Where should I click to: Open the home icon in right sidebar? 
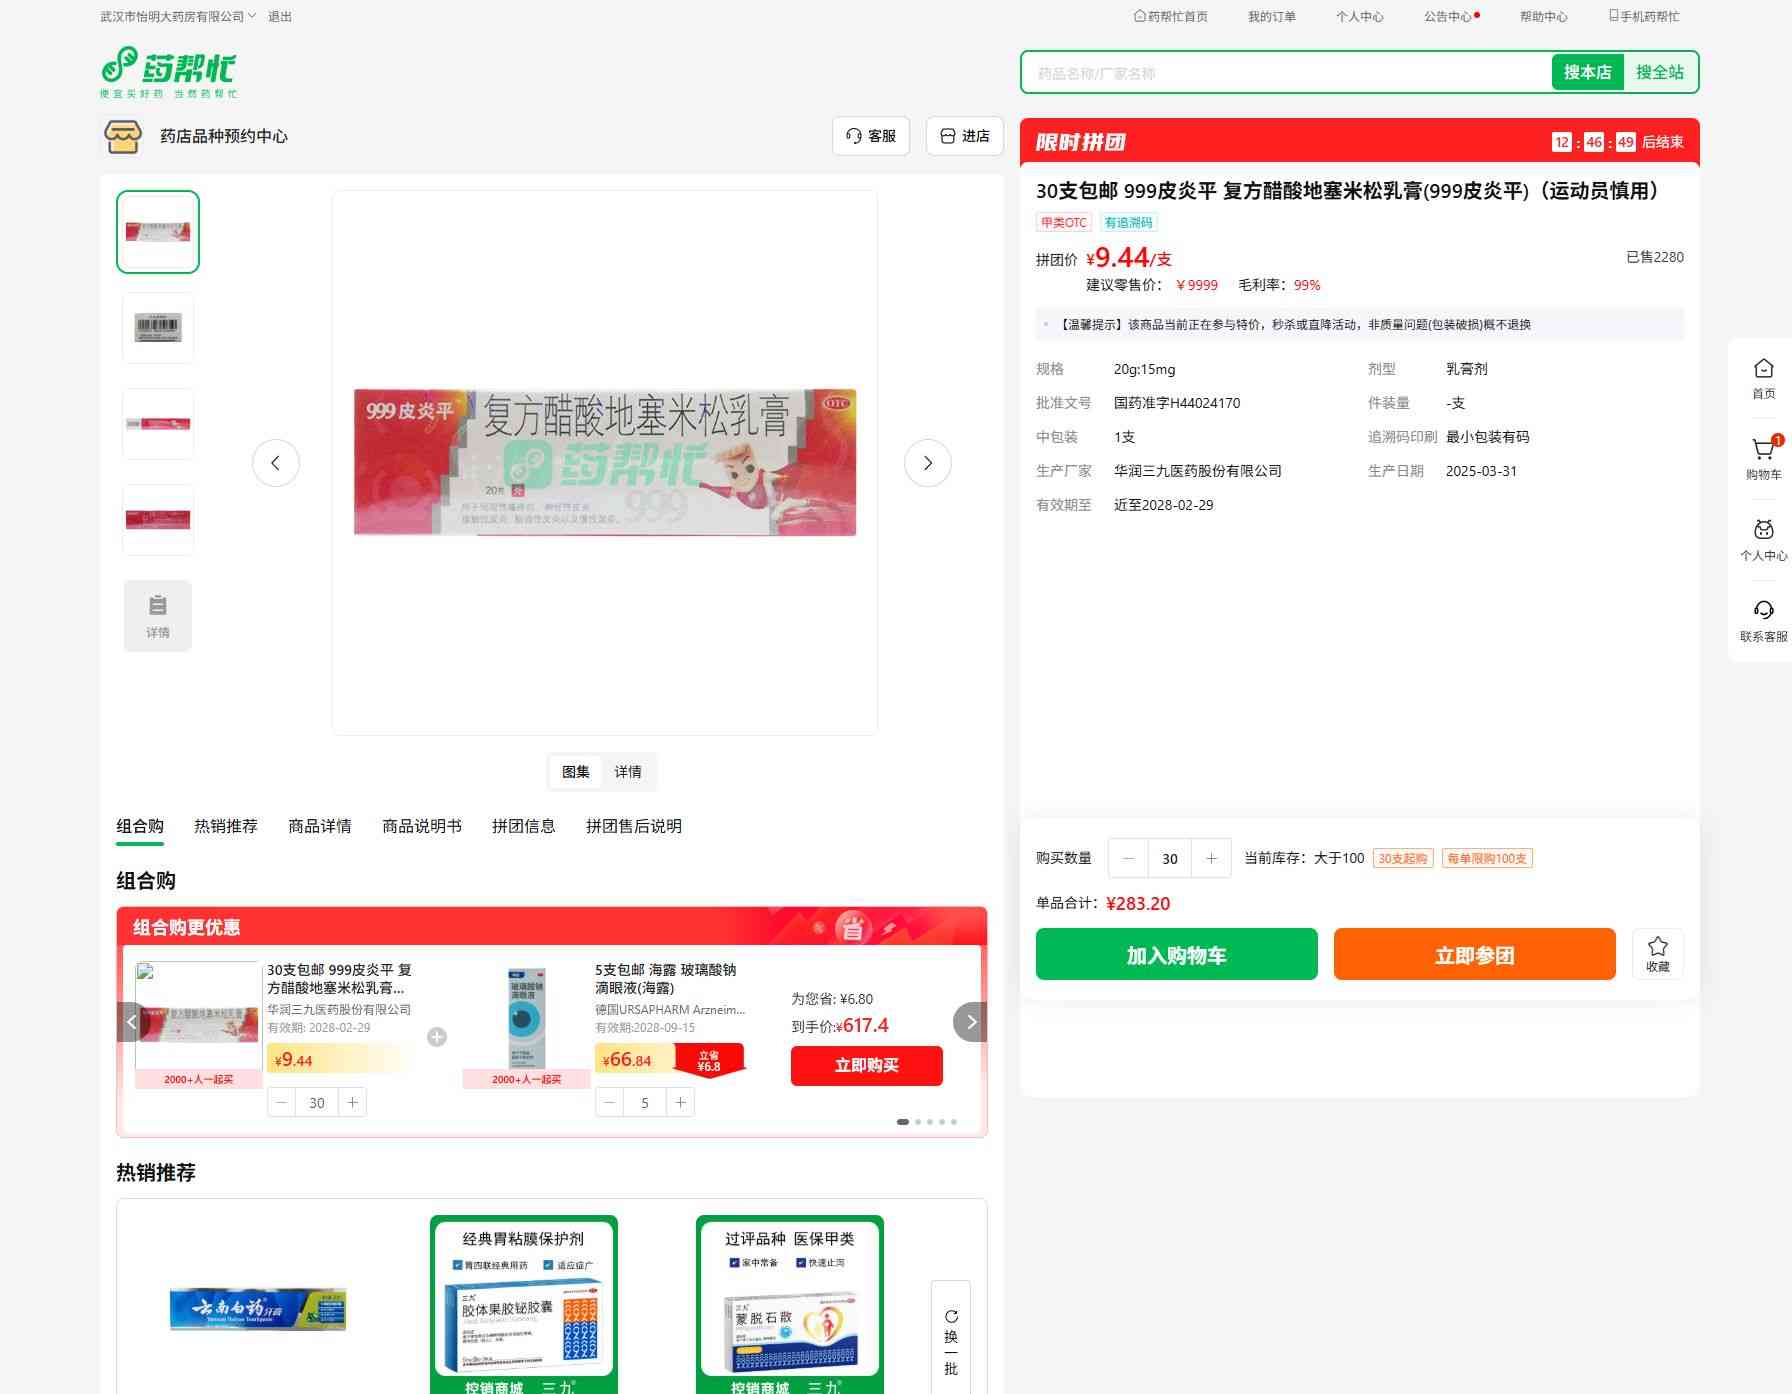click(1763, 371)
